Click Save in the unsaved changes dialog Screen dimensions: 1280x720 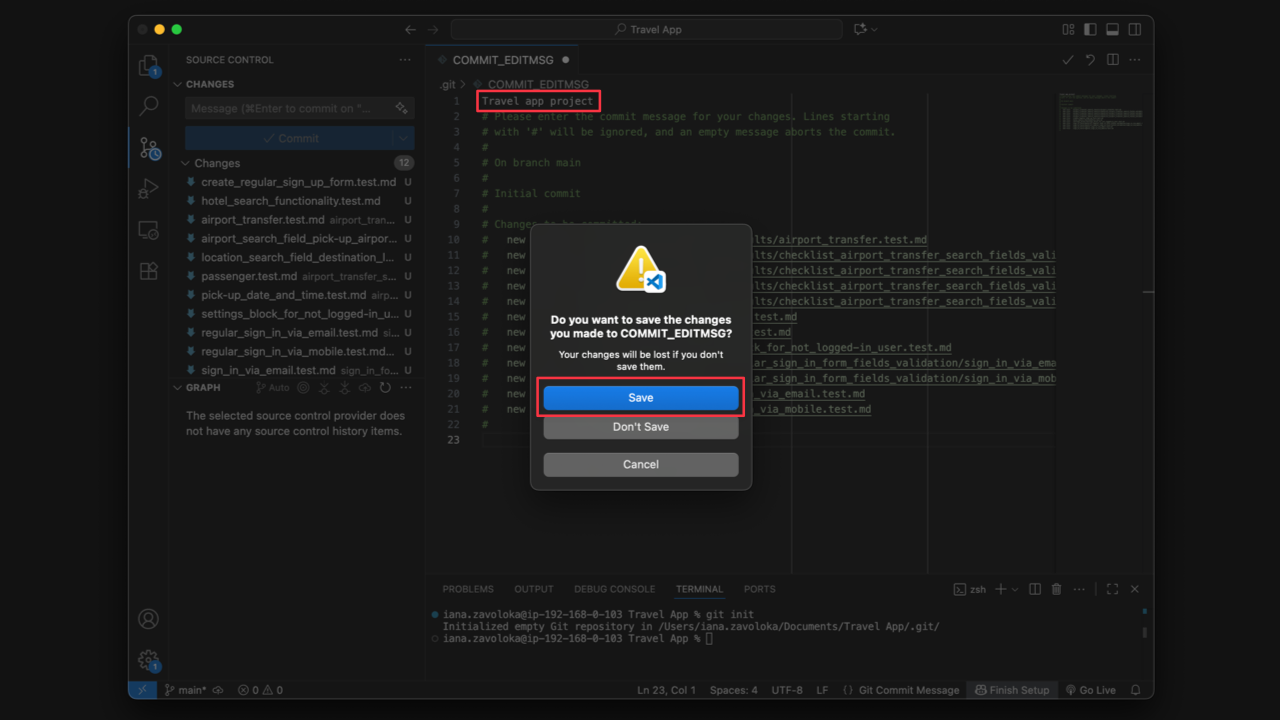point(640,397)
